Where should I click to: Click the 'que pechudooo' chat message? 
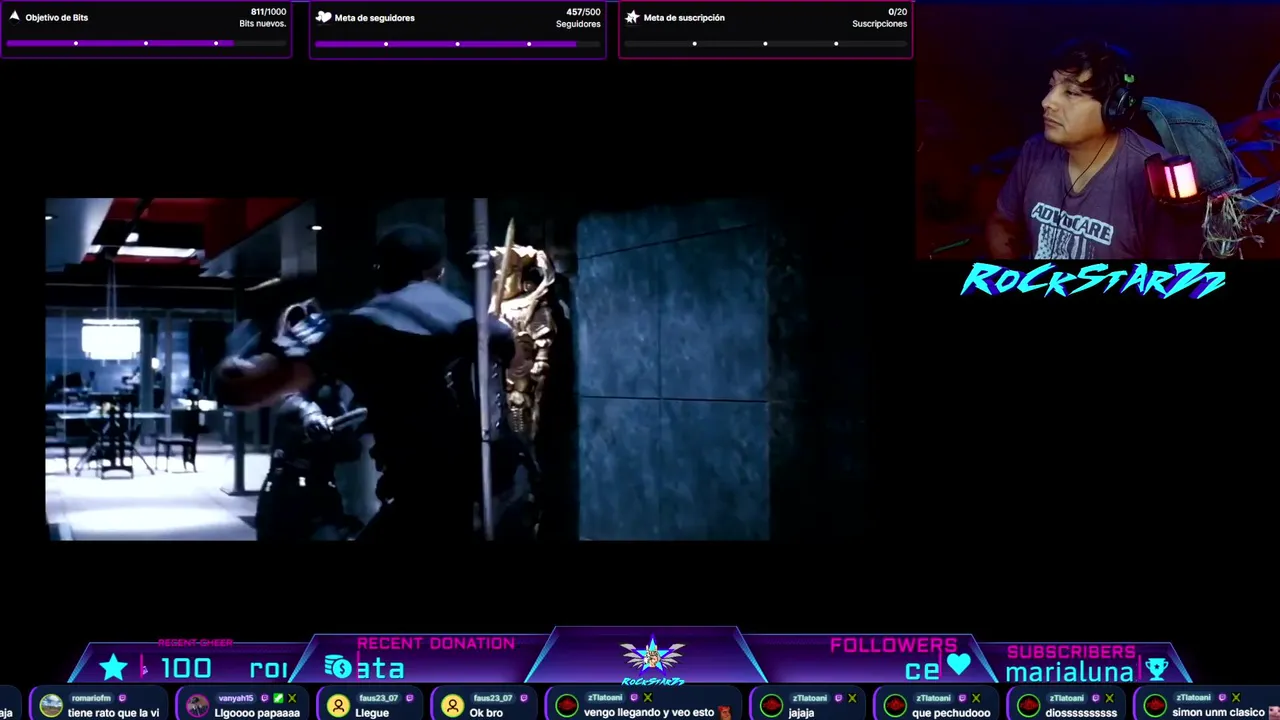click(951, 713)
